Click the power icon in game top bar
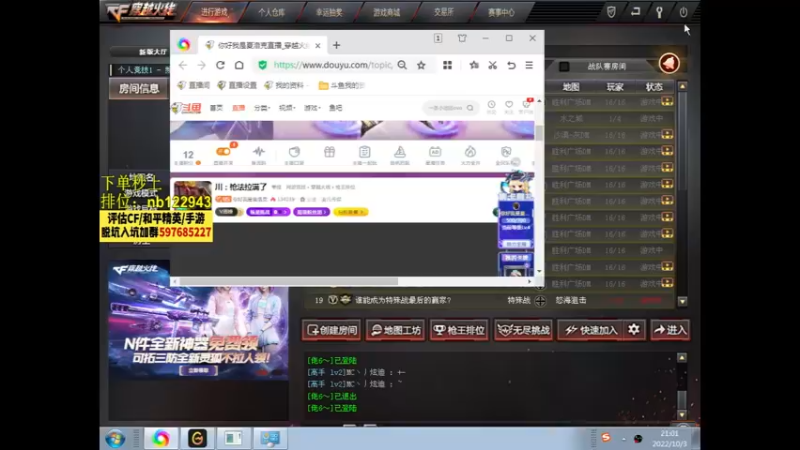The image size is (800, 450). coord(683,12)
